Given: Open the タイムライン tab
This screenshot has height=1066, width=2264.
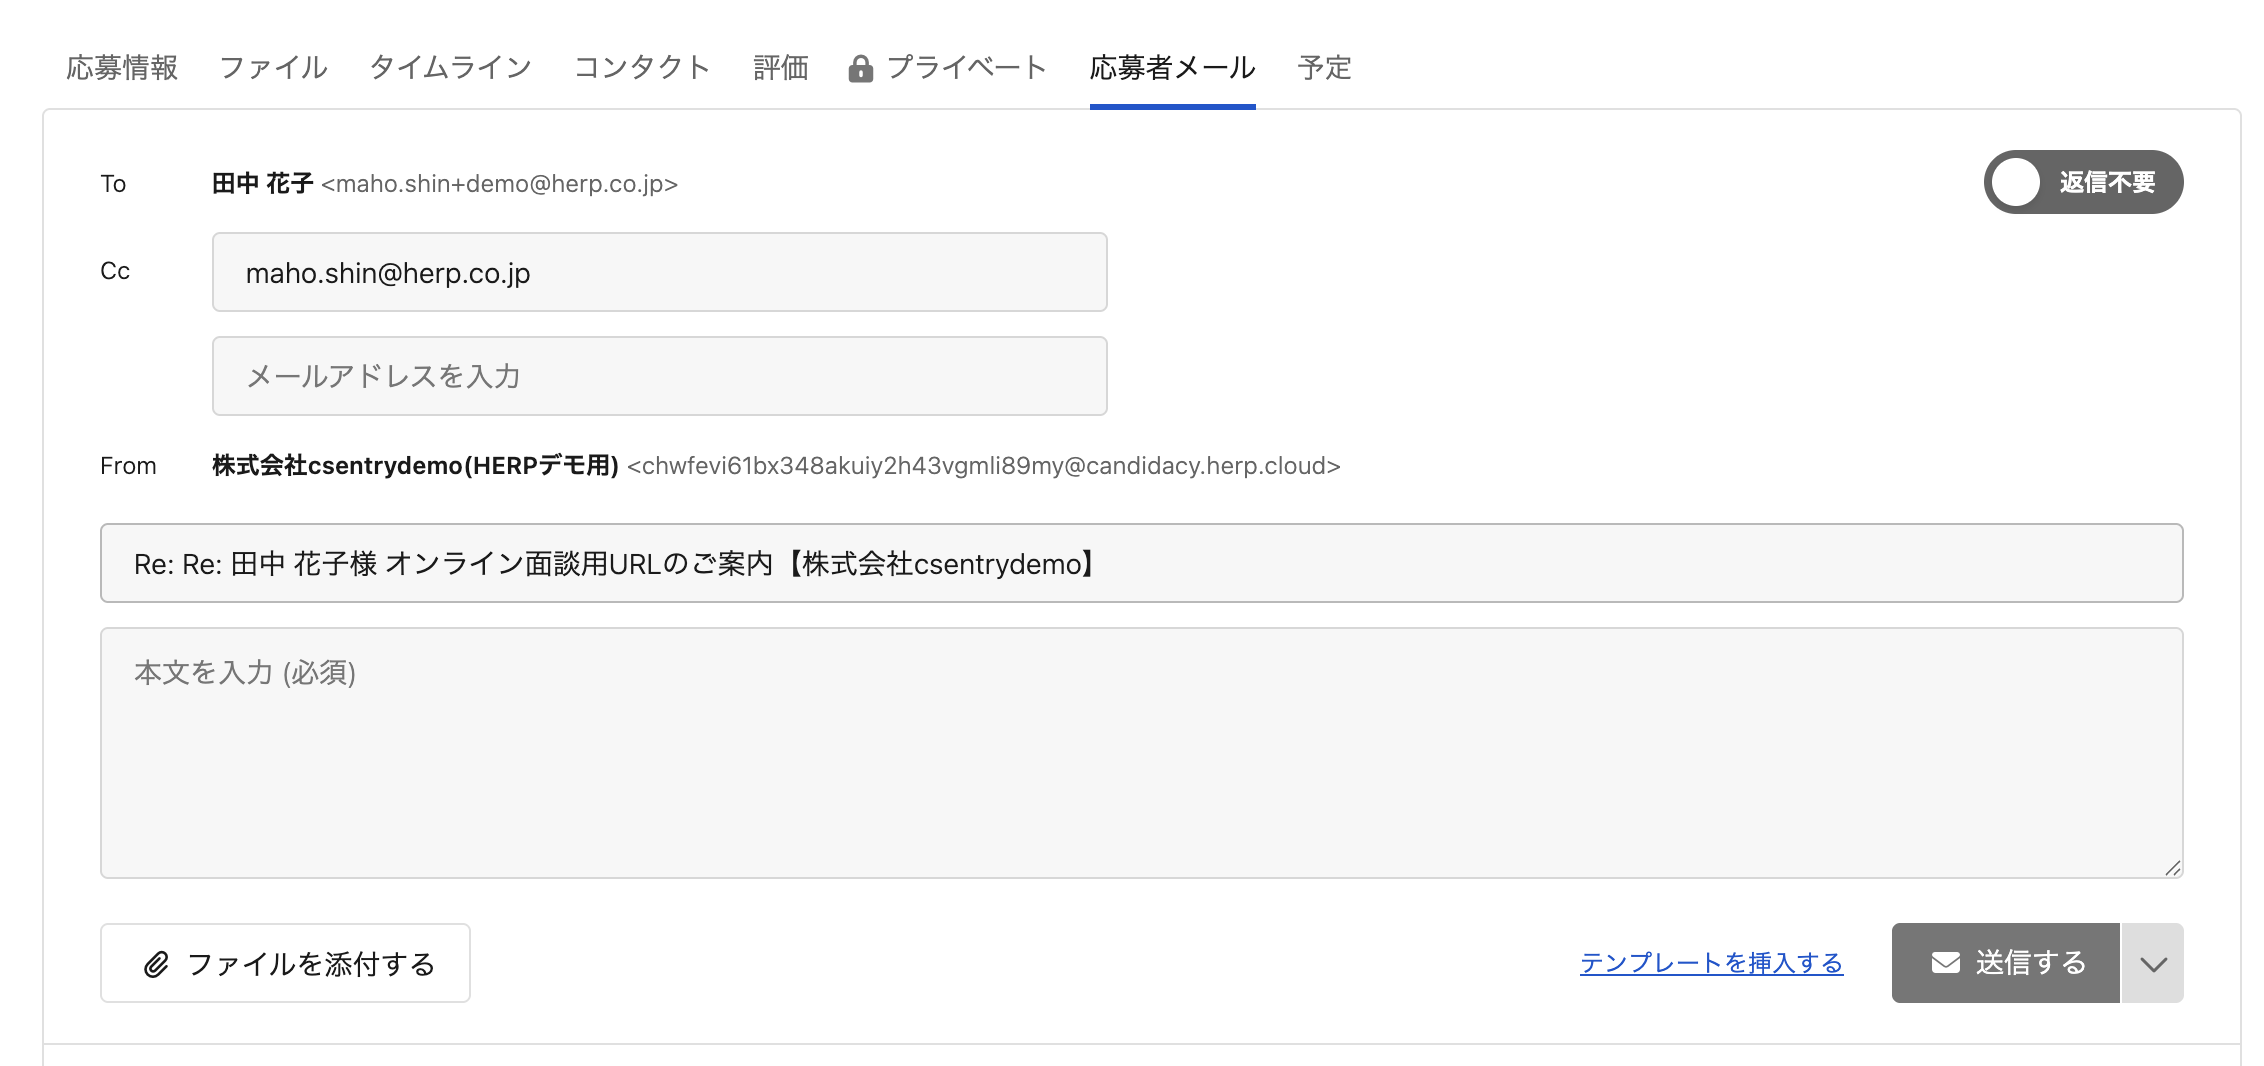Looking at the screenshot, I should point(450,68).
